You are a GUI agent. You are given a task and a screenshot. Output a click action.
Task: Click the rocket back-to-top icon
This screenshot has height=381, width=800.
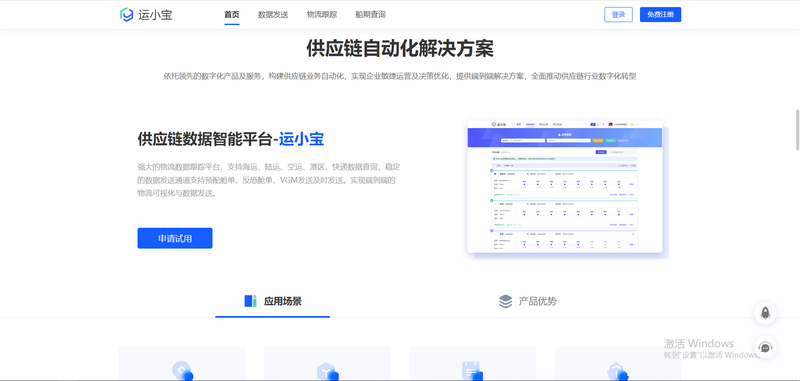coord(765,313)
